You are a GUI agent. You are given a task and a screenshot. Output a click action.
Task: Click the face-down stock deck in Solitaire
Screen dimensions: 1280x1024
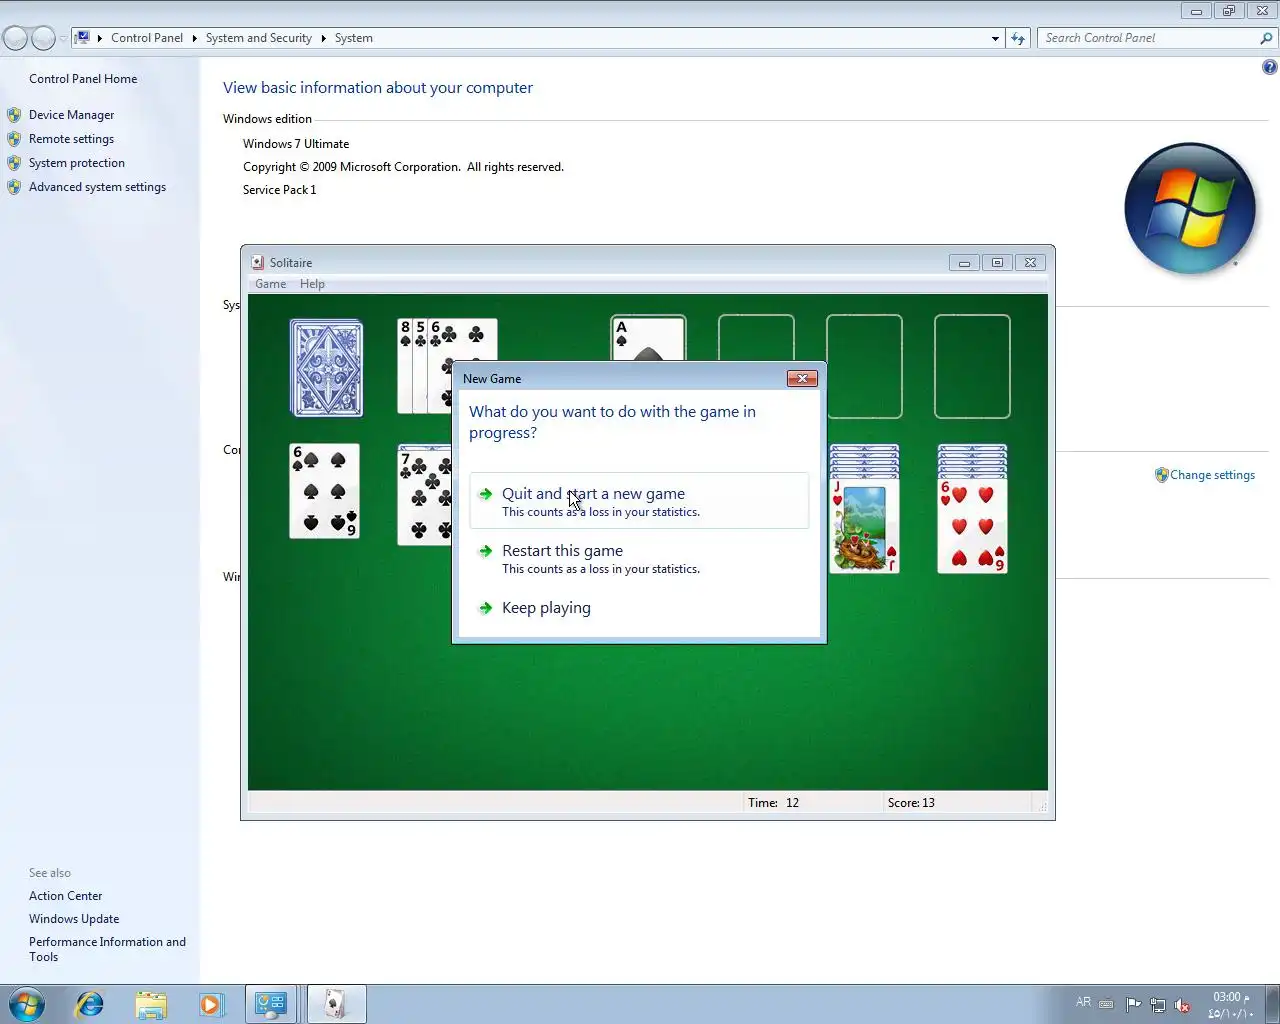pos(326,368)
